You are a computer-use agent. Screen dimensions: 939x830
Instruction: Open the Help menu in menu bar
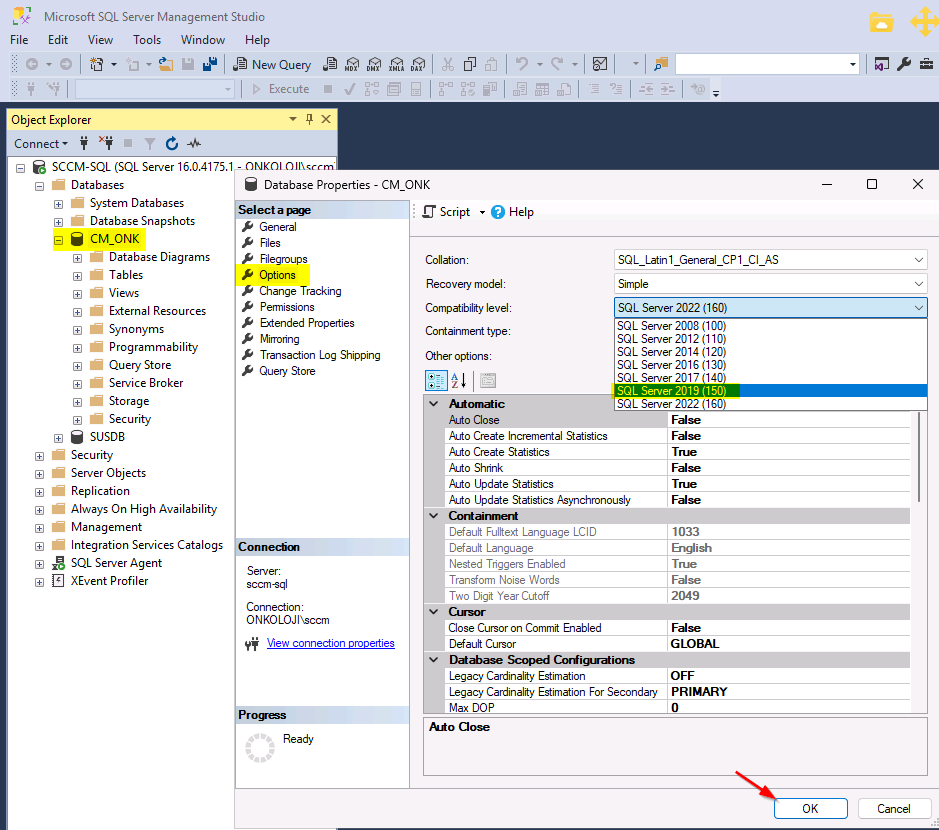coord(257,40)
